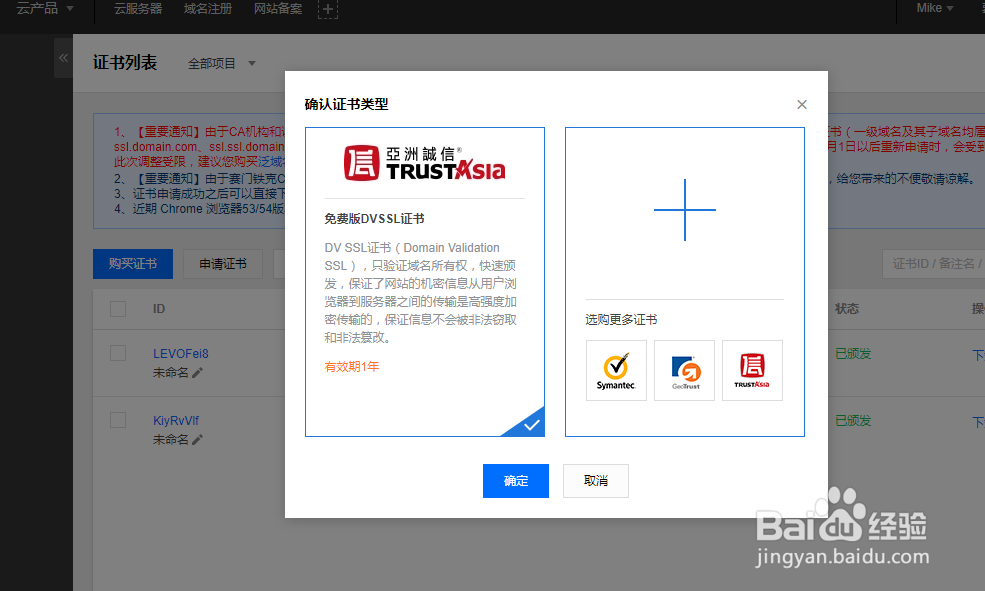Click the GeoTrust certificate logo
The width and height of the screenshot is (985, 591).
pyautogui.click(x=684, y=371)
